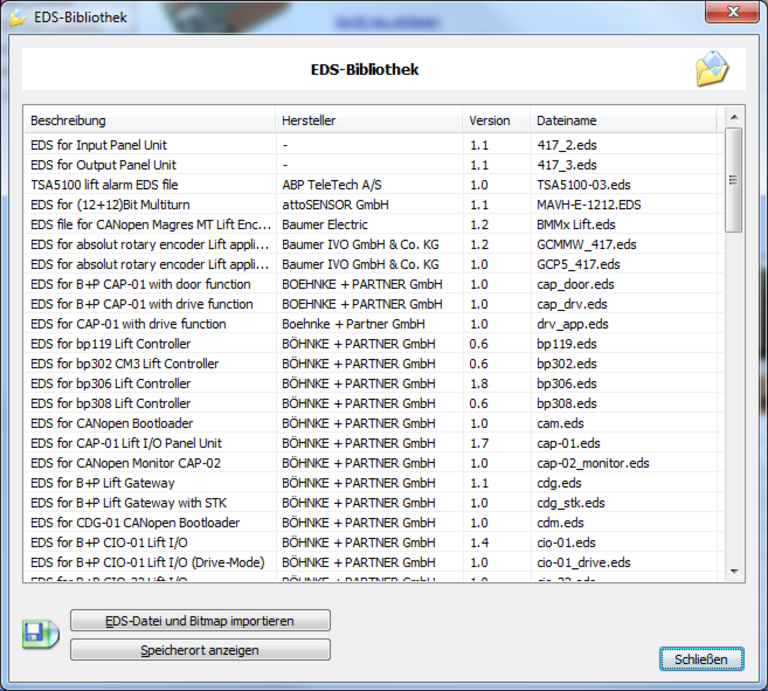Close dialog with the Schließen button
The height and width of the screenshot is (691, 768).
701,659
